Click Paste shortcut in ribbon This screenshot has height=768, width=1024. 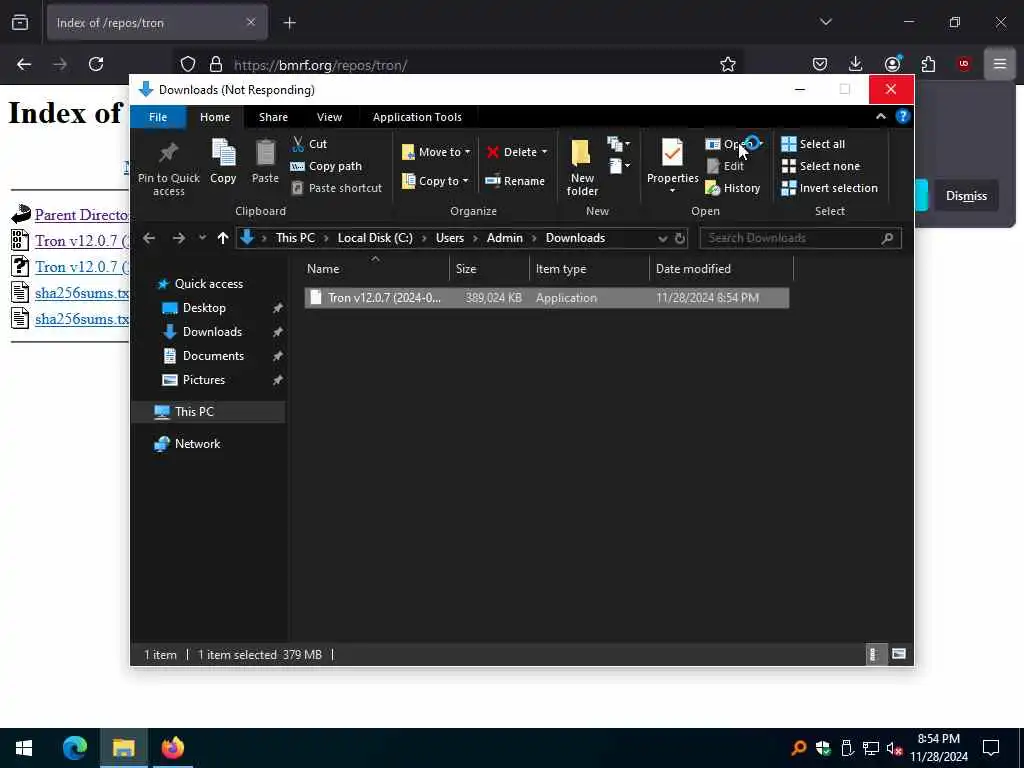(336, 188)
